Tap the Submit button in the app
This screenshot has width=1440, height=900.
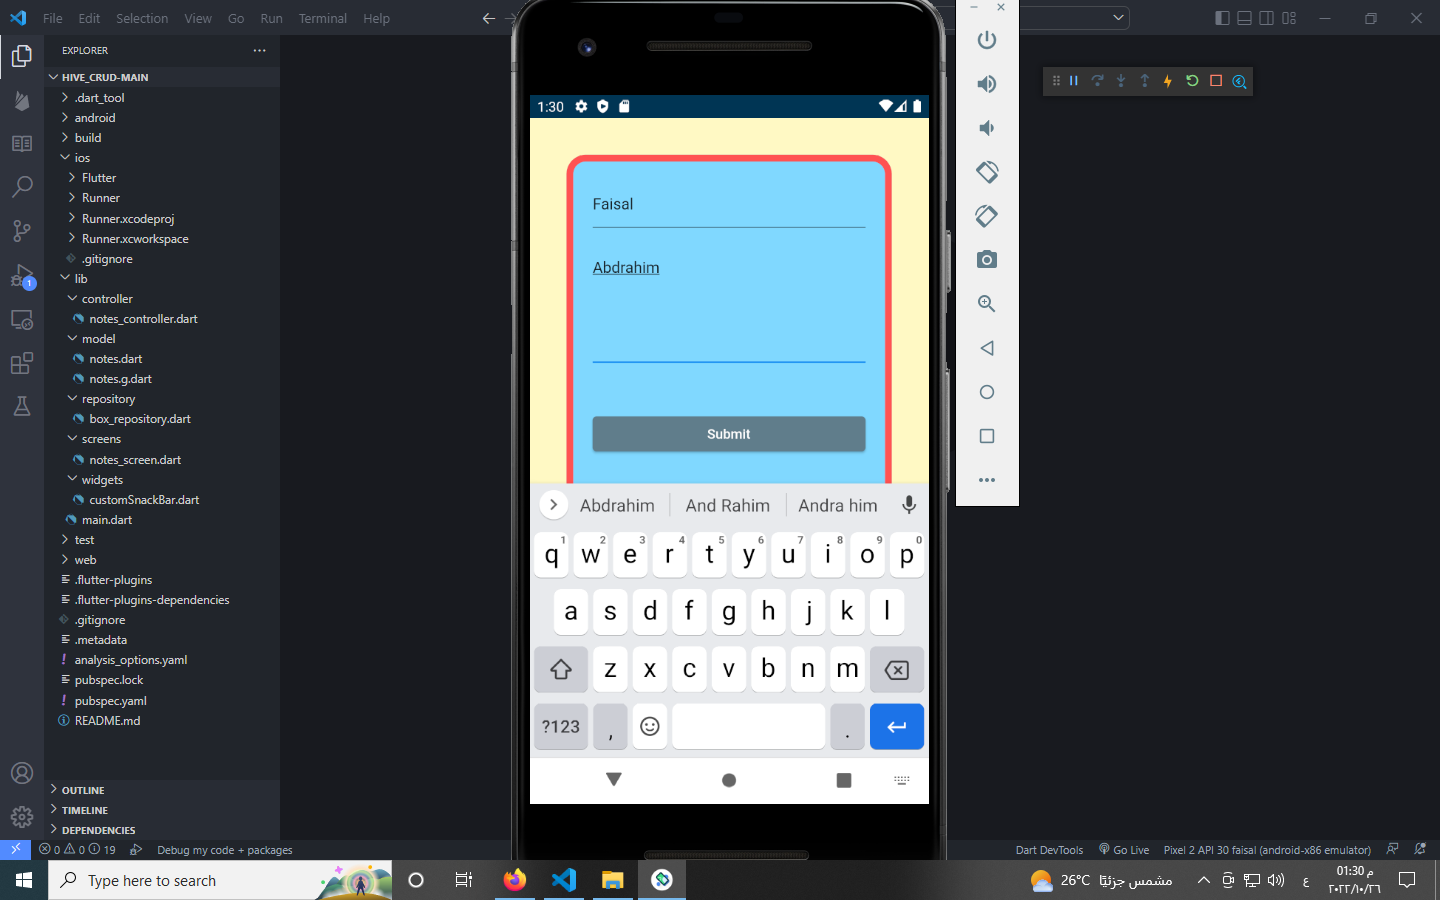click(729, 434)
